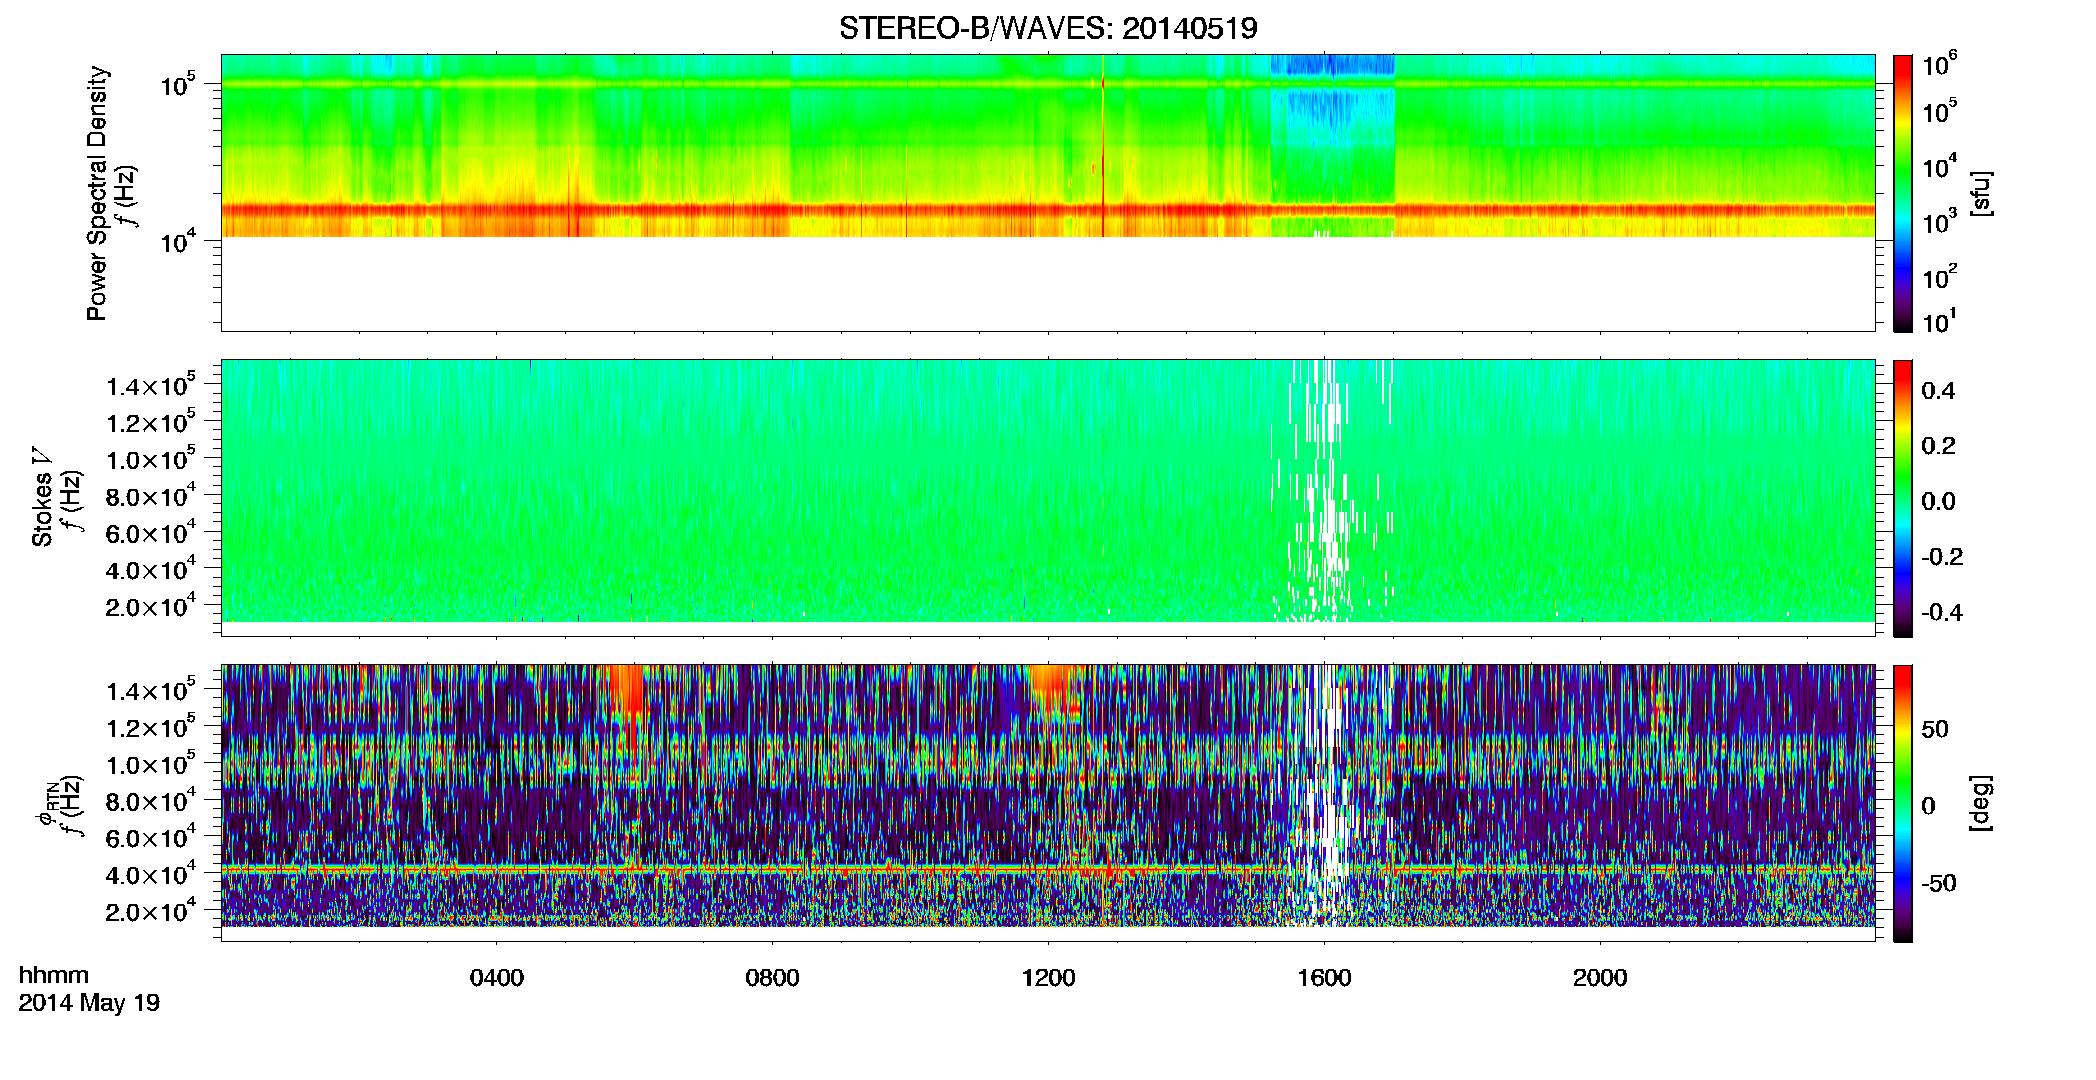Viewport: 2096px width, 1080px height.
Task: Click the power spectral density color bar
Action: [x=1903, y=192]
